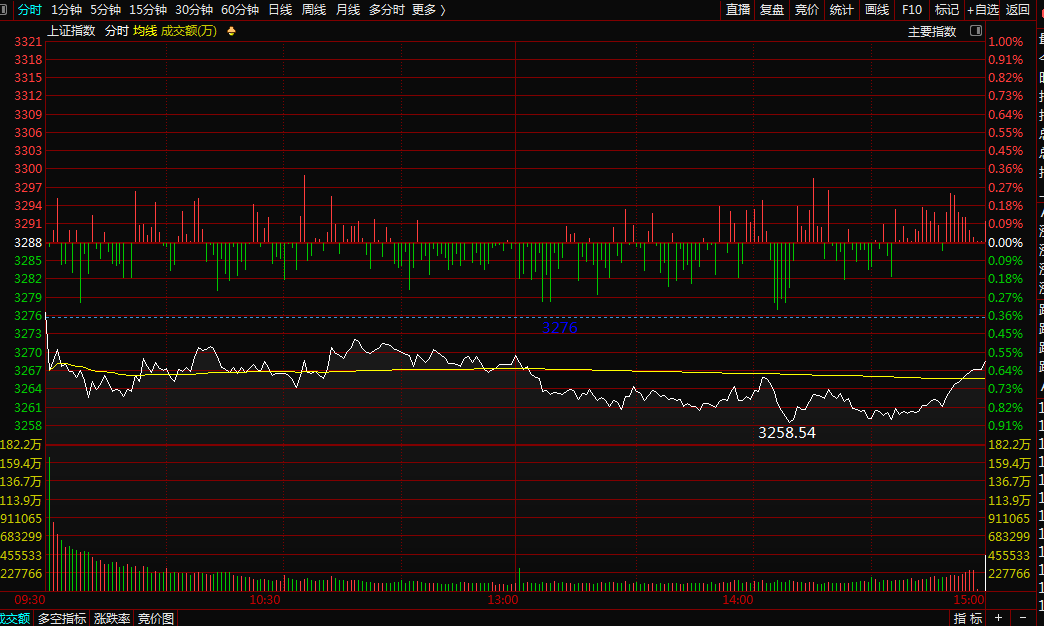
Task: Select the 多空指标 bottom tab
Action: click(x=62, y=618)
